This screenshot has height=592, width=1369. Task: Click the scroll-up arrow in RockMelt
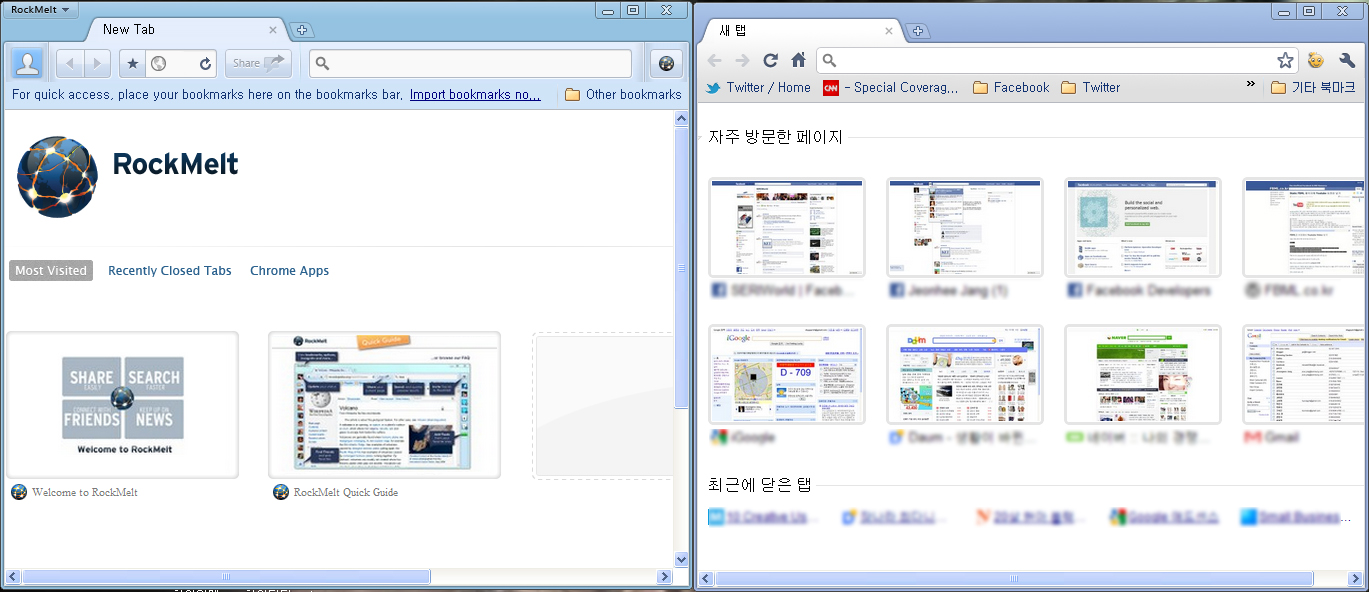click(x=682, y=119)
